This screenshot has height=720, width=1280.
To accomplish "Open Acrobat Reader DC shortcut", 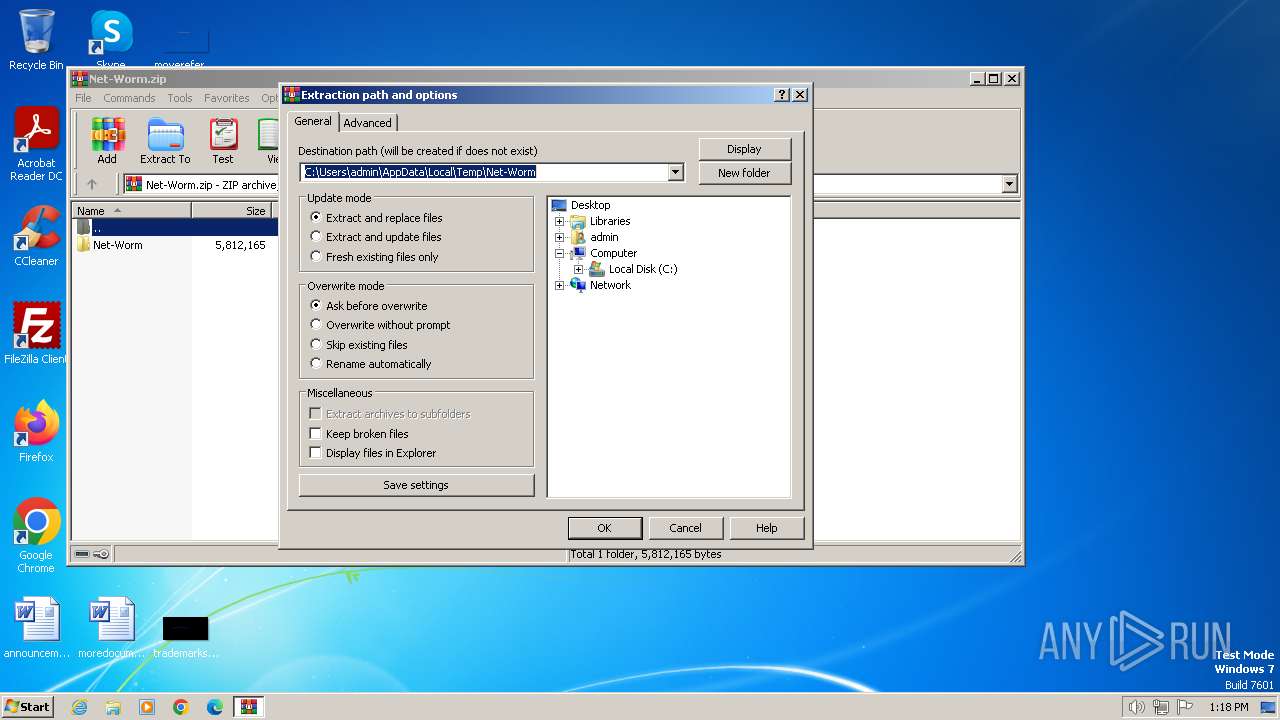I will pos(36,144).
